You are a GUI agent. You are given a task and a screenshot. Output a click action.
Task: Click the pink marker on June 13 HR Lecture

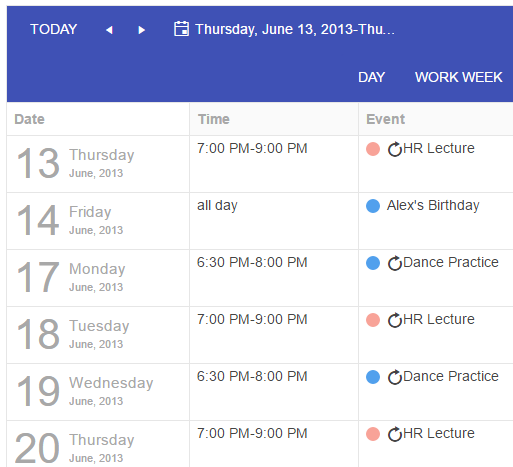373,149
